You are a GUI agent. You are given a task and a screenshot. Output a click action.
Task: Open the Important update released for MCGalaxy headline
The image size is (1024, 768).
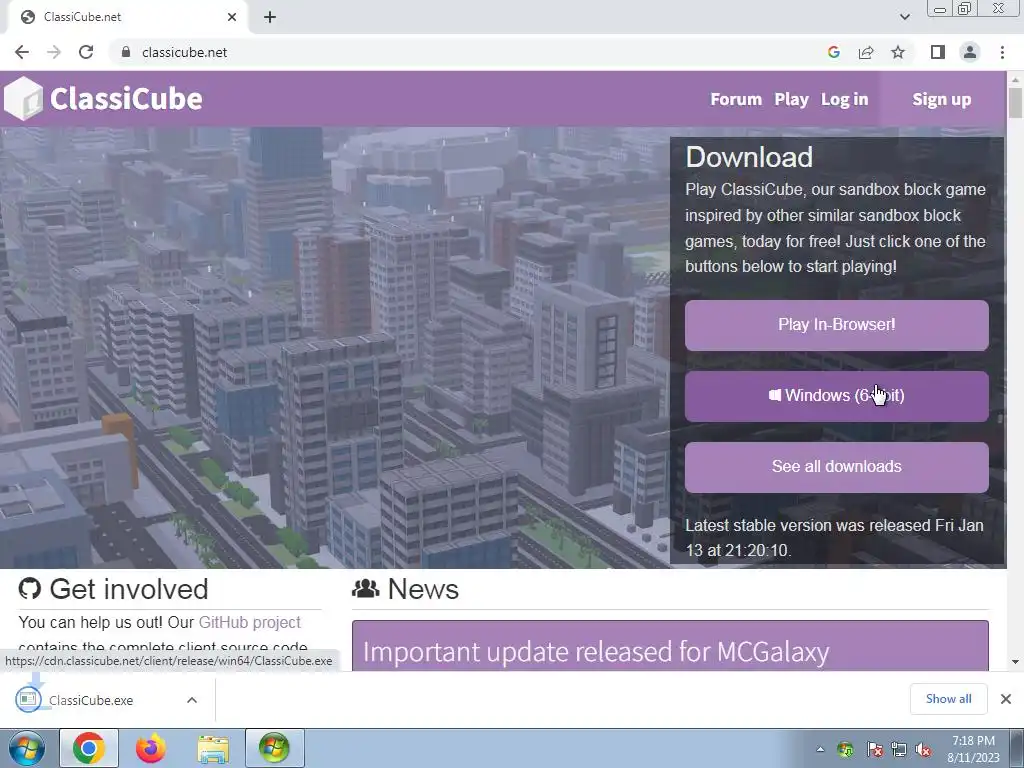coord(596,652)
